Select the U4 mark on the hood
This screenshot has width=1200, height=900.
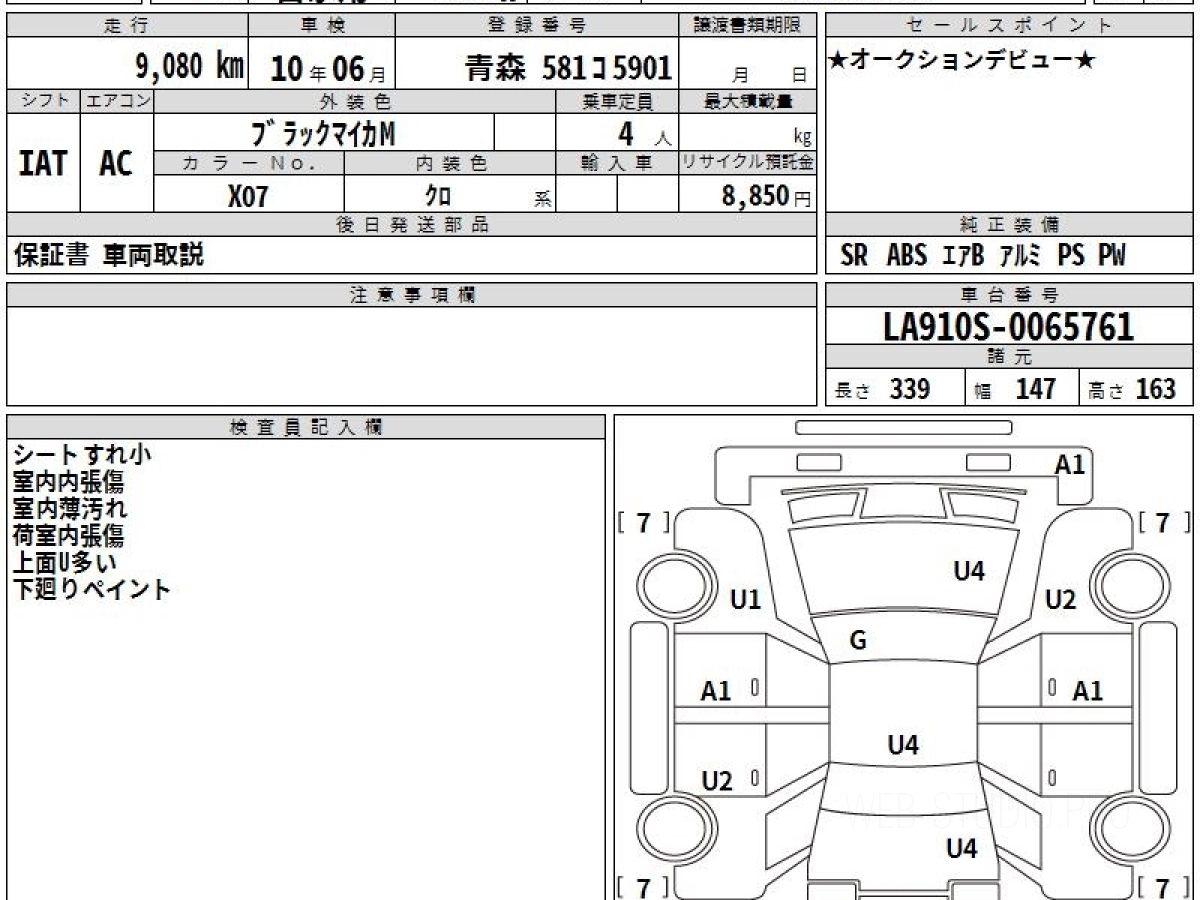[x=968, y=571]
